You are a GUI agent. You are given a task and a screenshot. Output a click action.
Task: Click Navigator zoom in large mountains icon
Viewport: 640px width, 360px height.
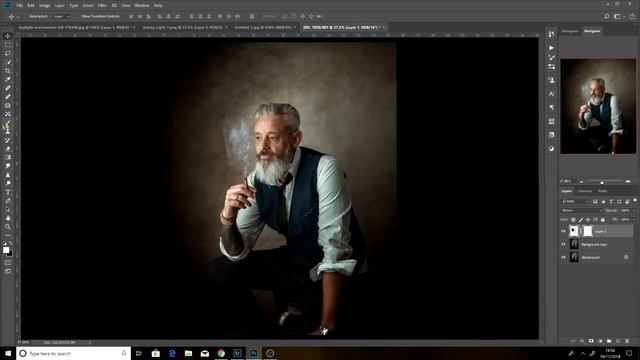click(628, 181)
